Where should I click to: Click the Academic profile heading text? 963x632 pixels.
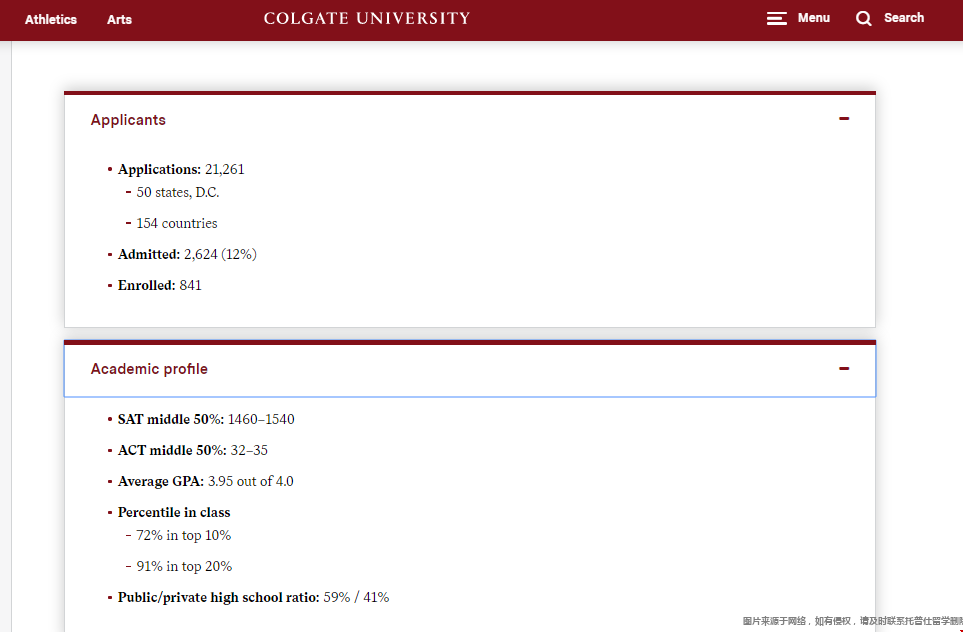point(149,369)
